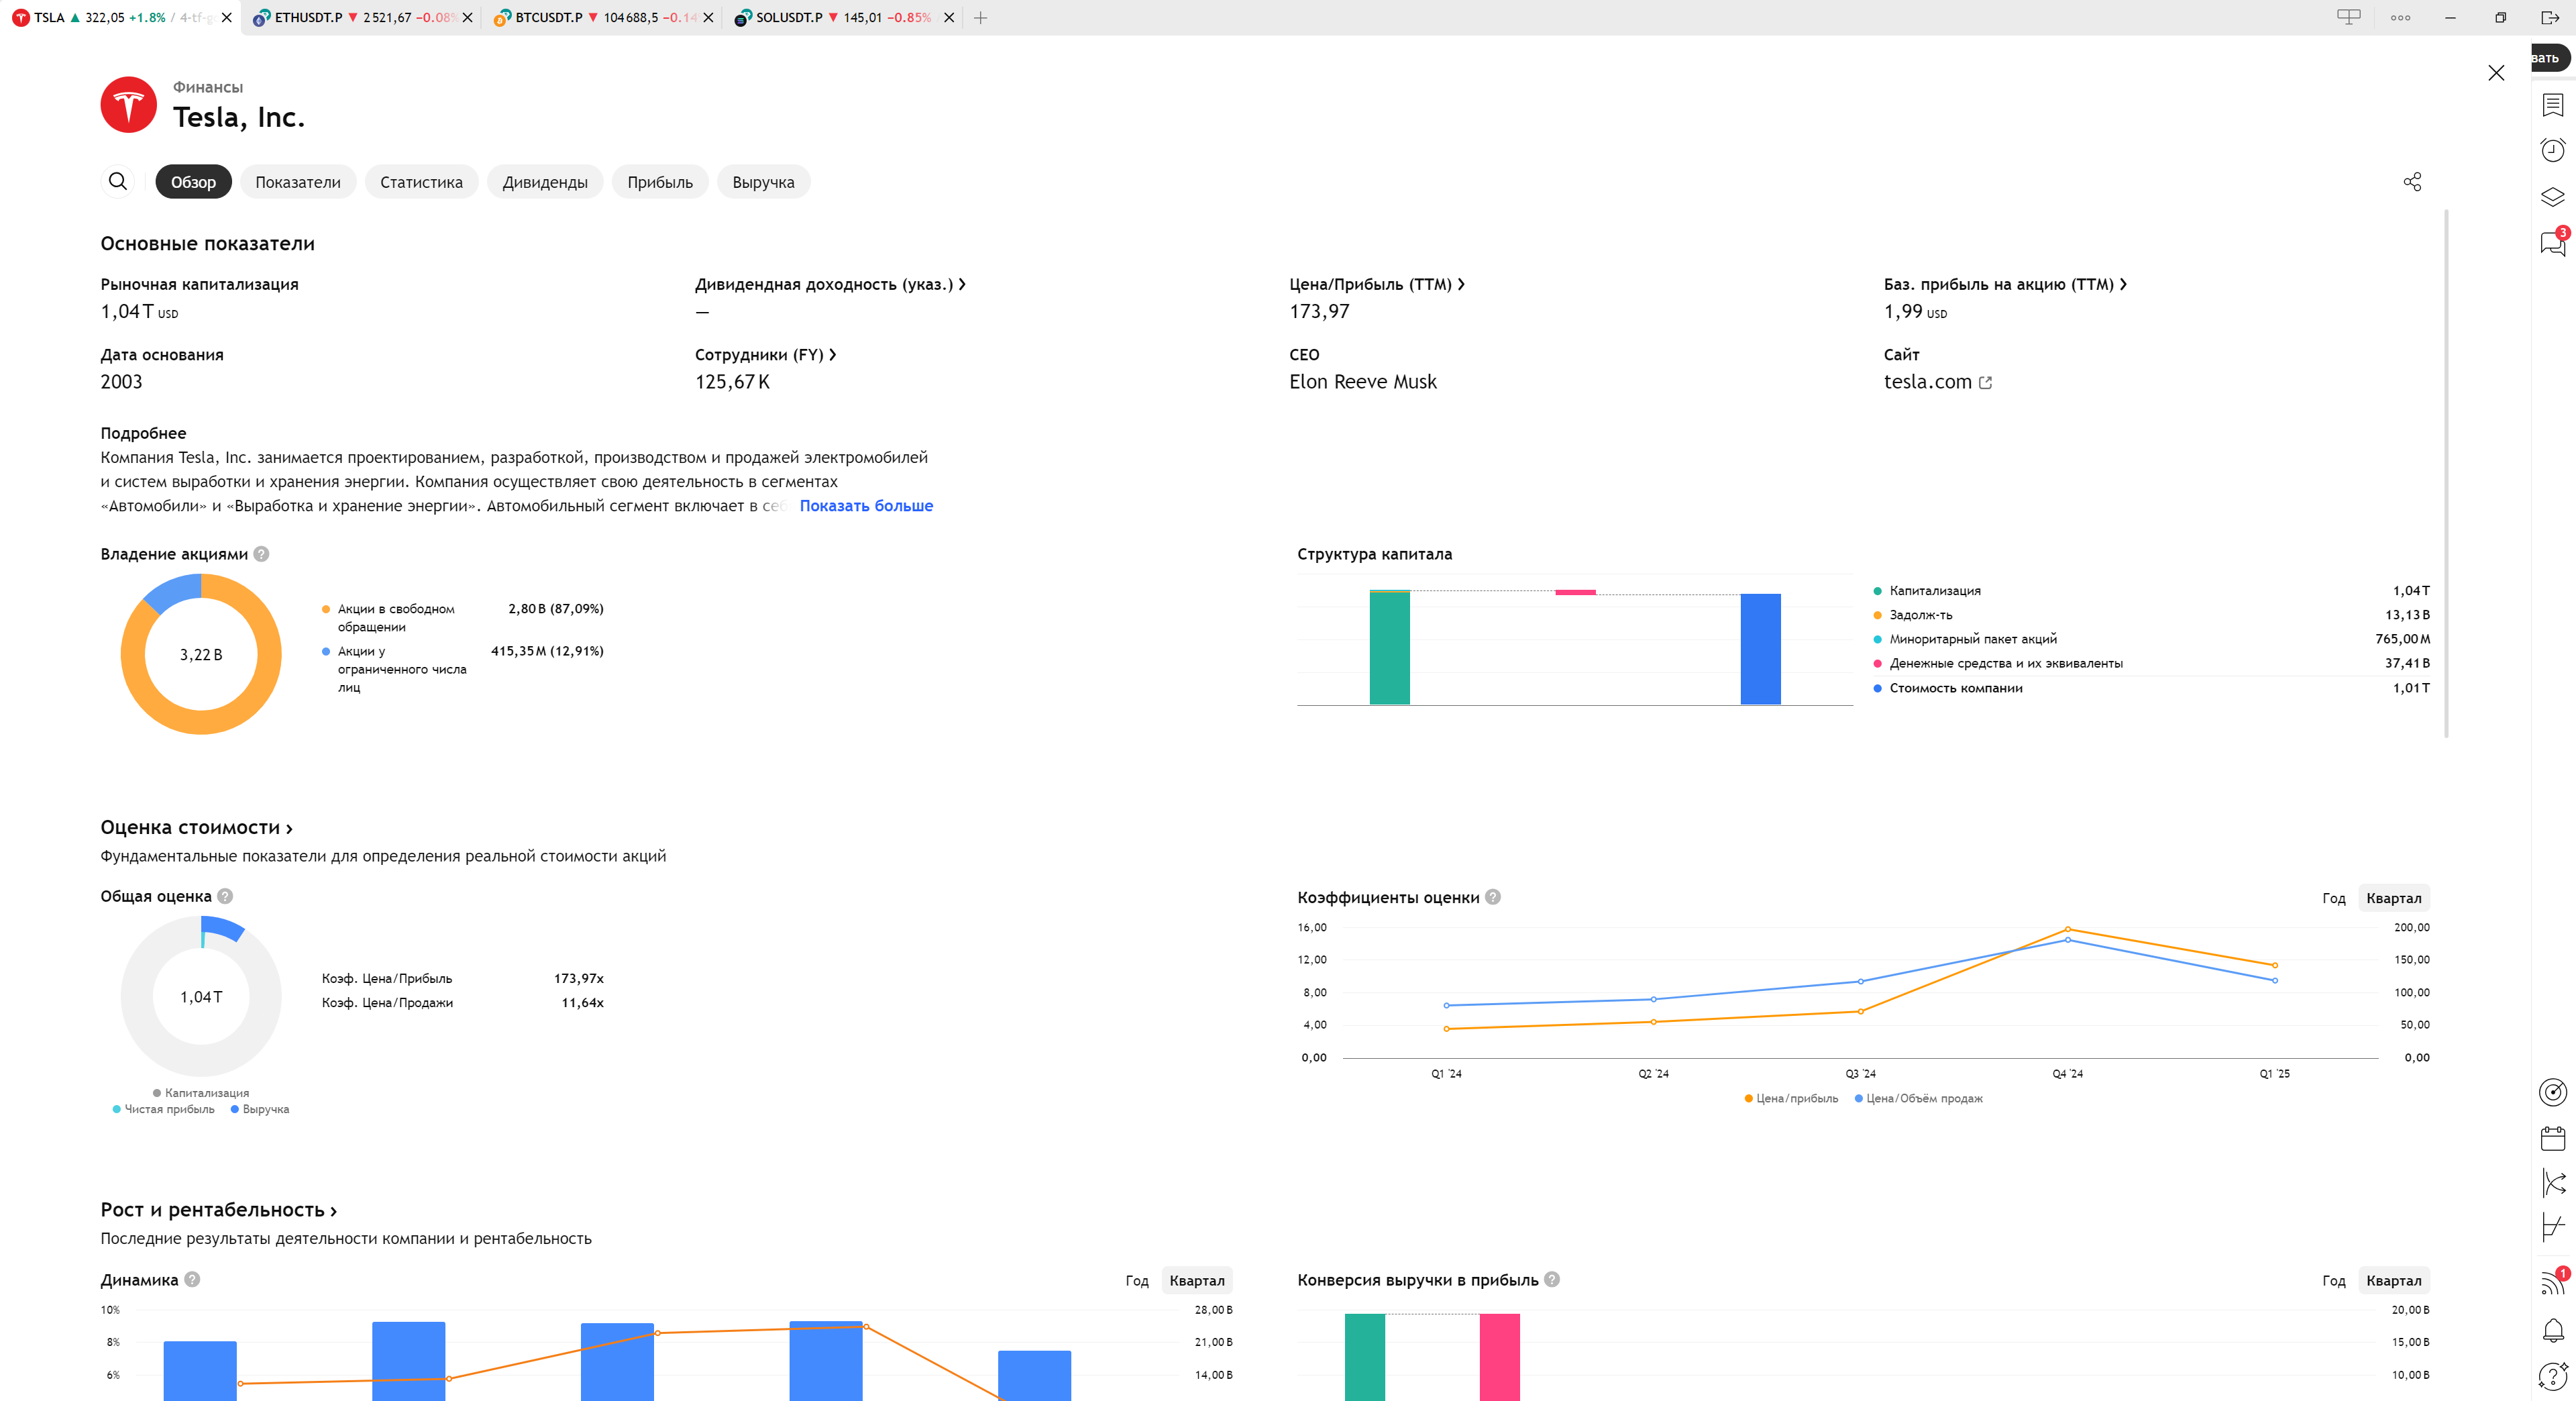Open external link icon beside tesla.com

point(1985,382)
